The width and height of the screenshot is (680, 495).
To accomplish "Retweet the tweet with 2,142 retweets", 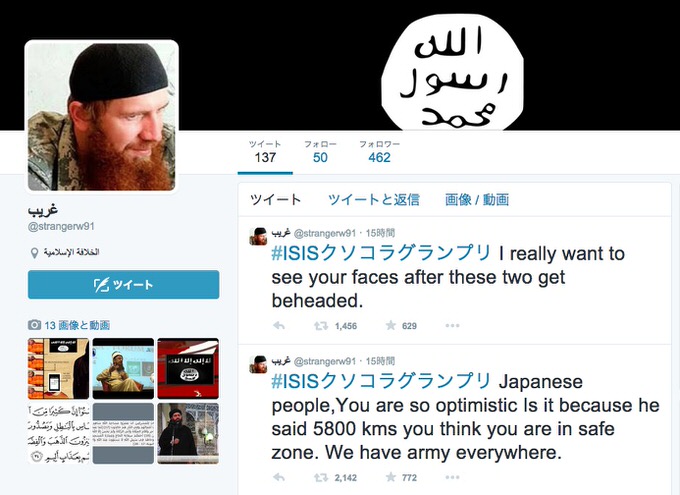I will coord(321,477).
